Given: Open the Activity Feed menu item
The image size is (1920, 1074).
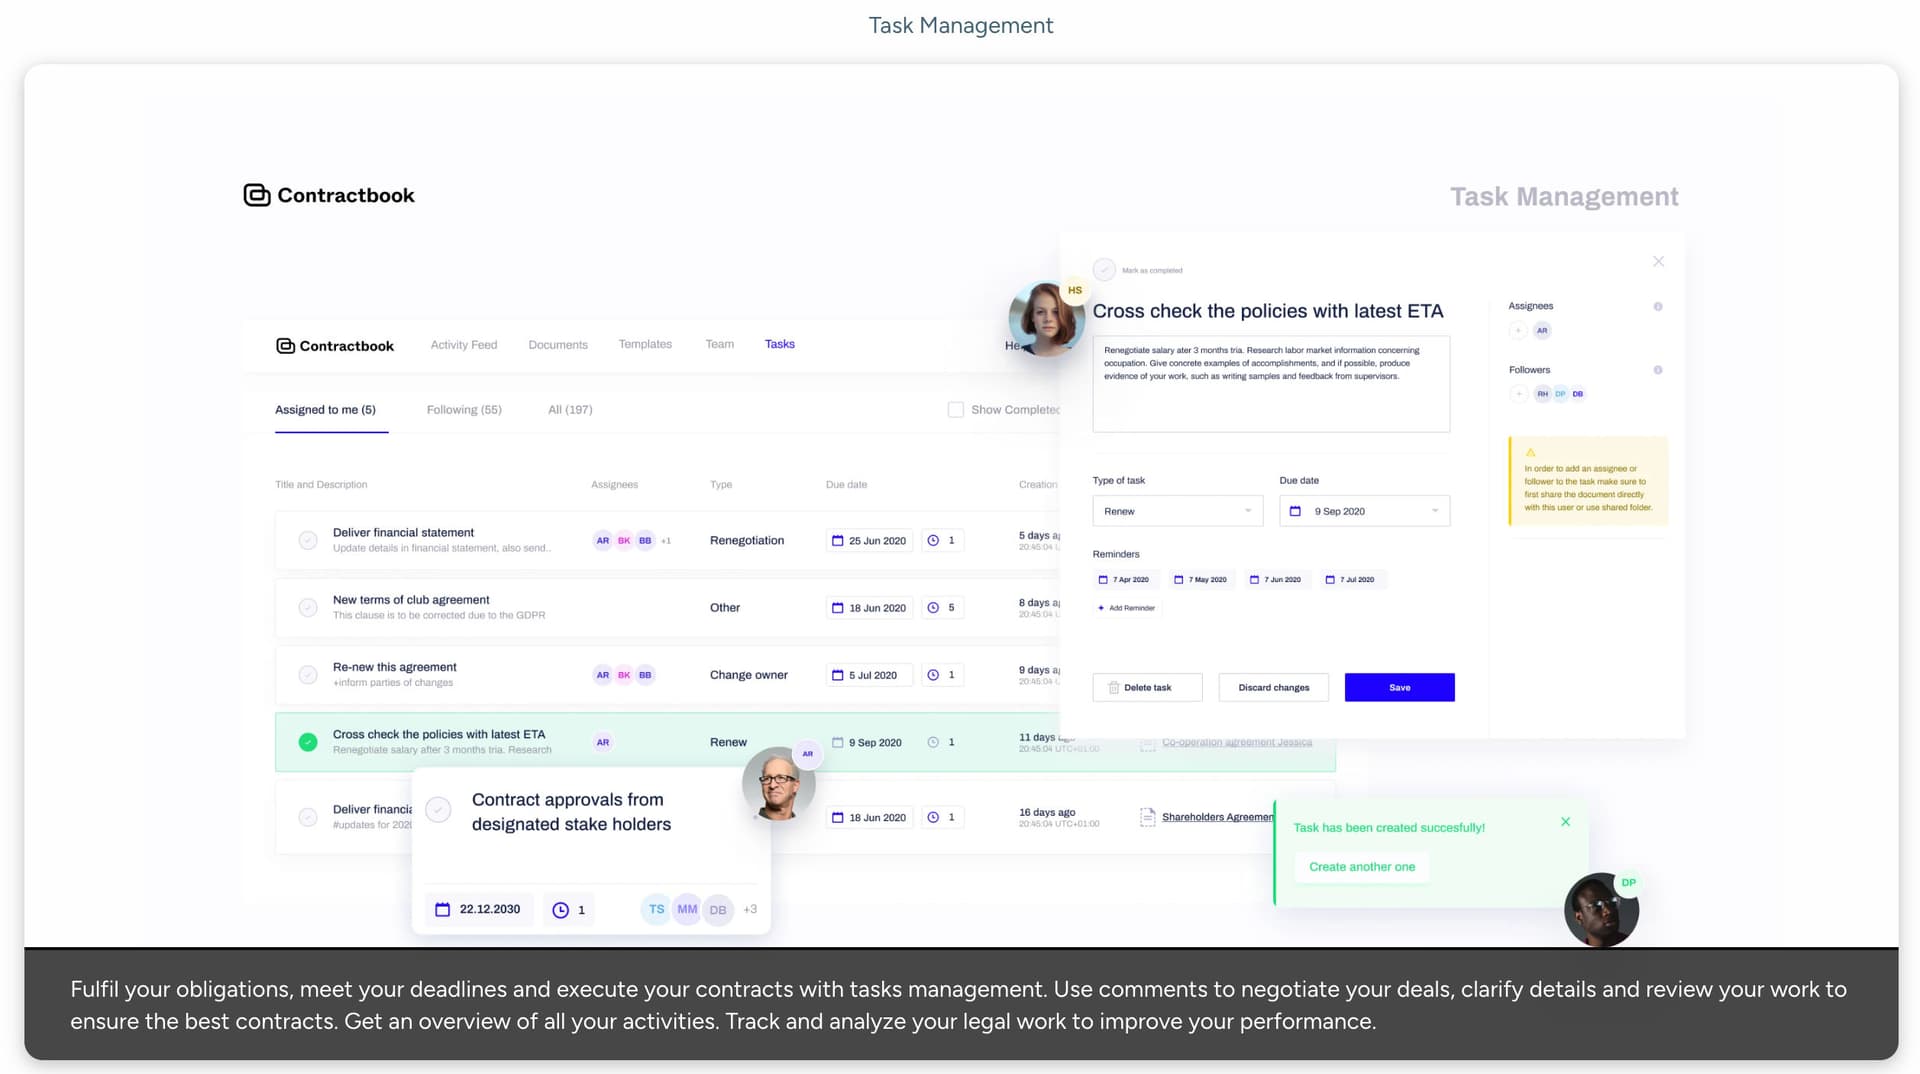Looking at the screenshot, I should (x=464, y=345).
